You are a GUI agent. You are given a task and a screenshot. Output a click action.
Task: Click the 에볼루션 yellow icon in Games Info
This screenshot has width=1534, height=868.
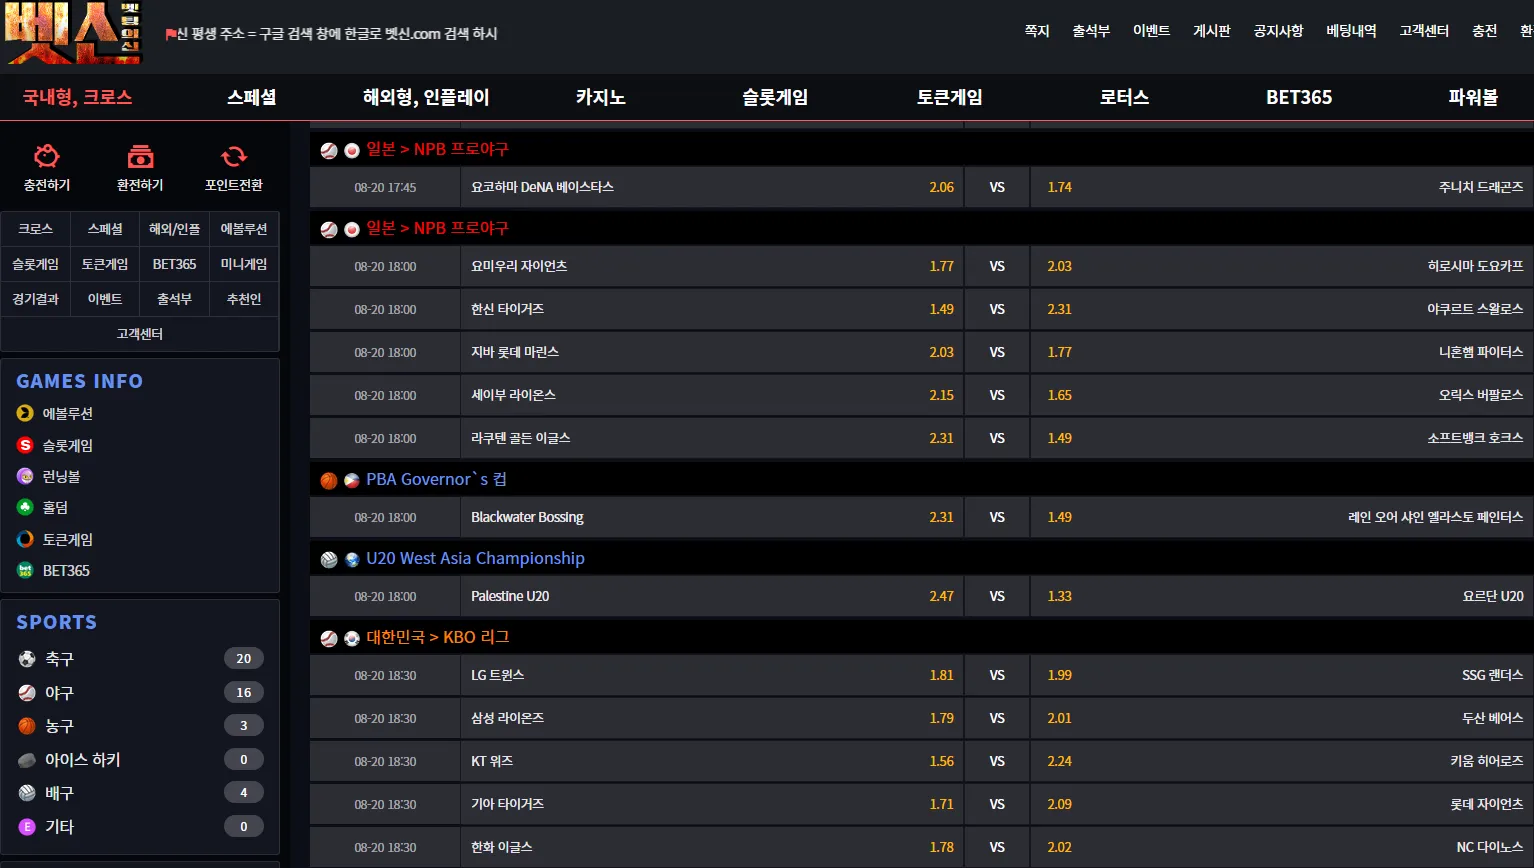click(26, 413)
